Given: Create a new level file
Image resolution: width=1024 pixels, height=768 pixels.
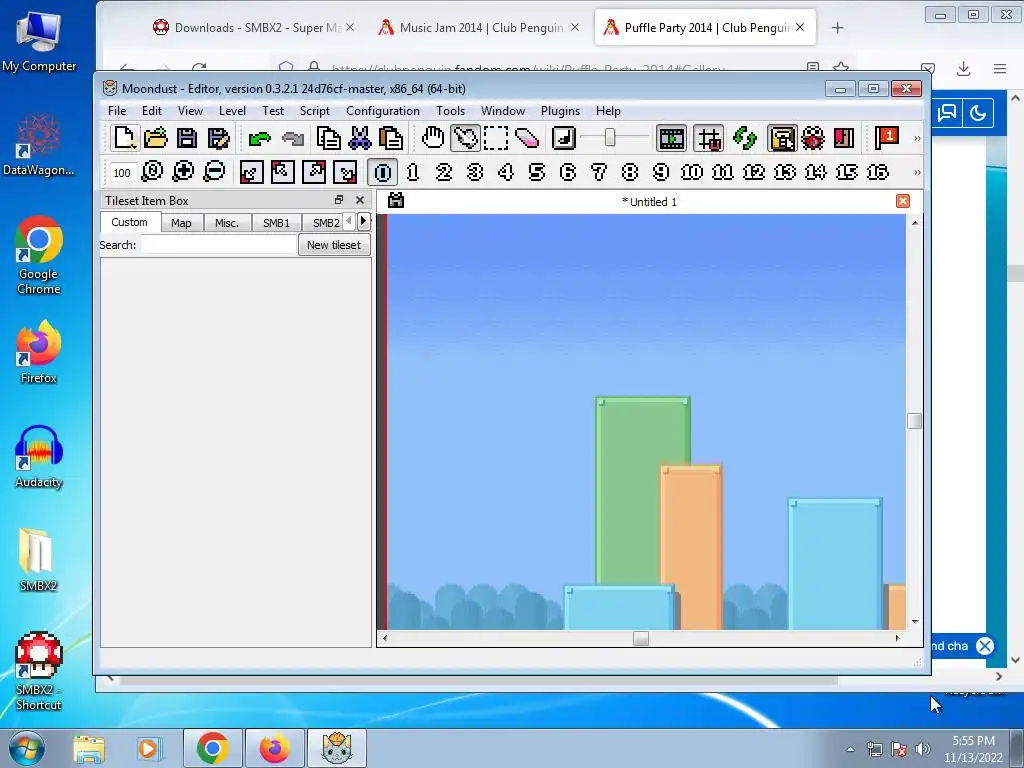Looking at the screenshot, I should (x=124, y=138).
